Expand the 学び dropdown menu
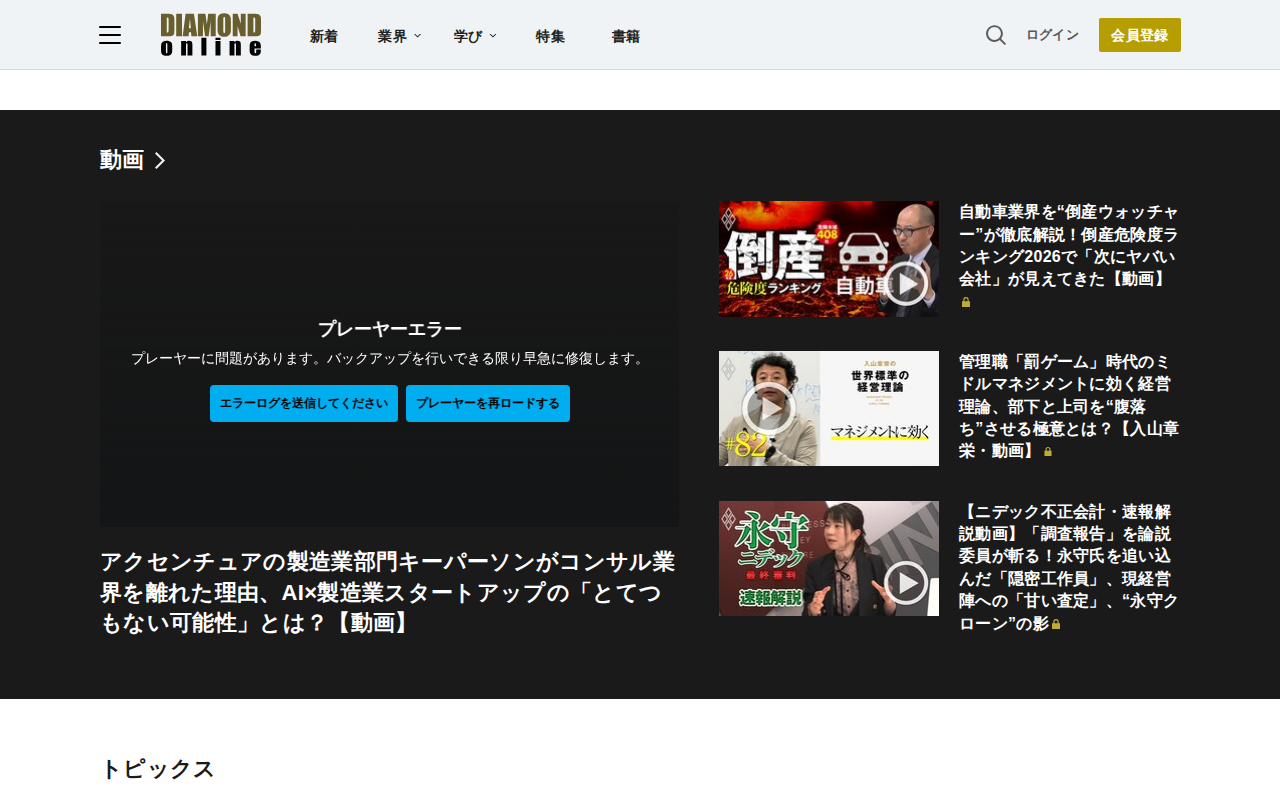This screenshot has width=1280, height=800. tap(475, 36)
